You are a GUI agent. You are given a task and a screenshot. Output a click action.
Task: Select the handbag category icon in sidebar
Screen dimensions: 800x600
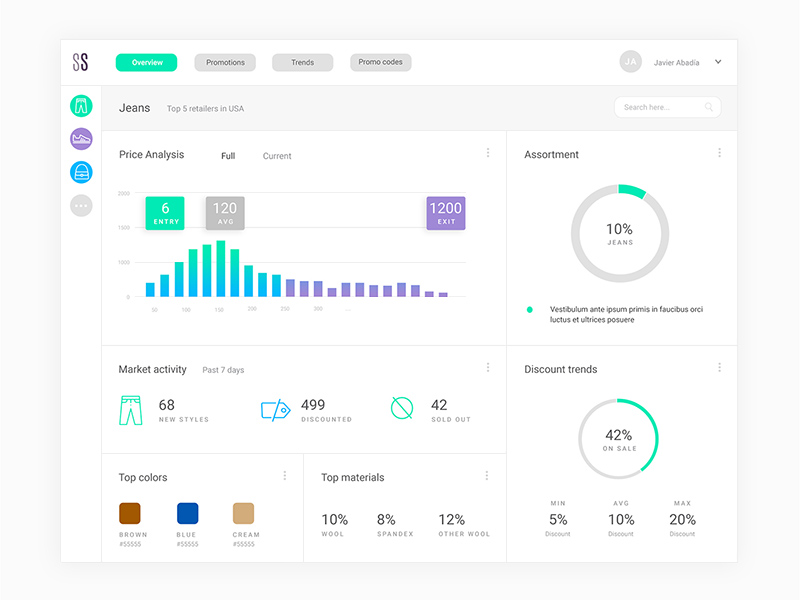coord(80,171)
